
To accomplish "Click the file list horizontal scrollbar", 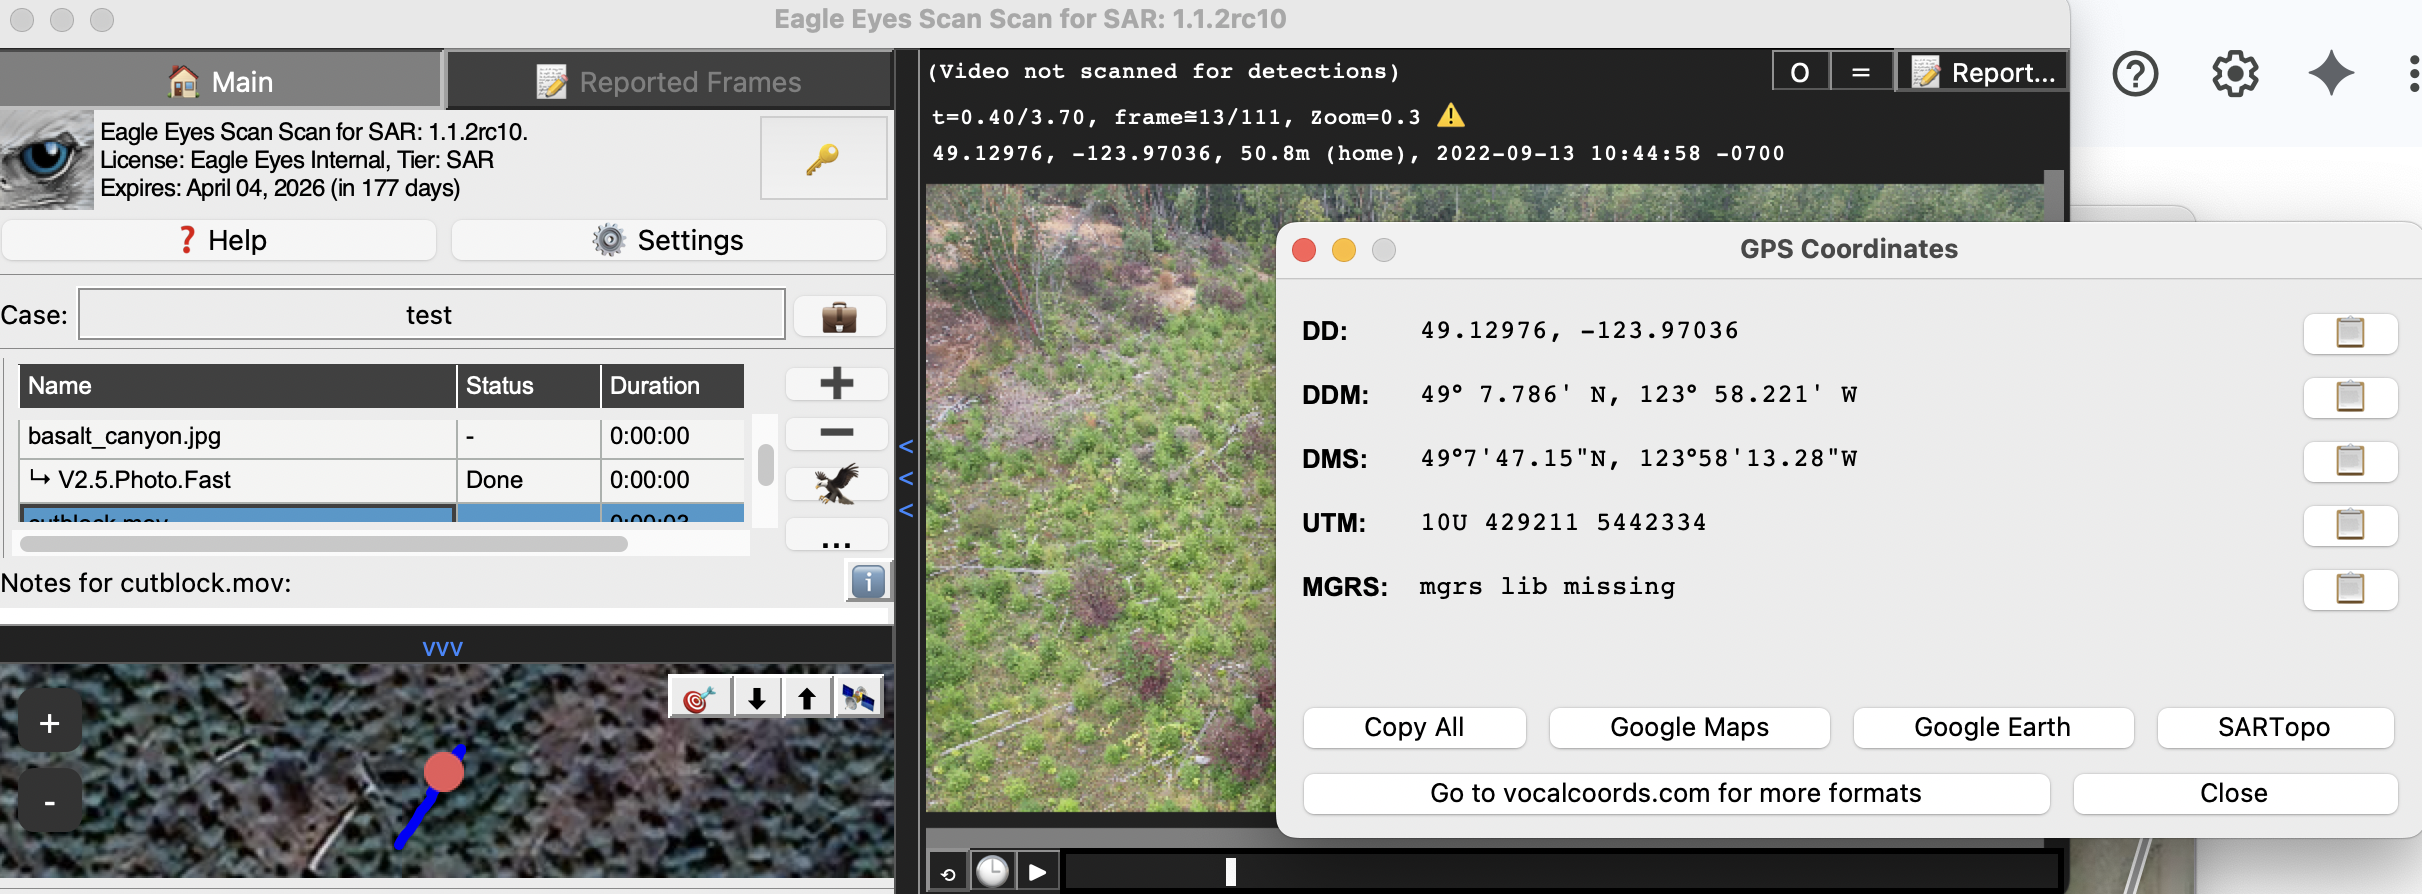I will [324, 544].
